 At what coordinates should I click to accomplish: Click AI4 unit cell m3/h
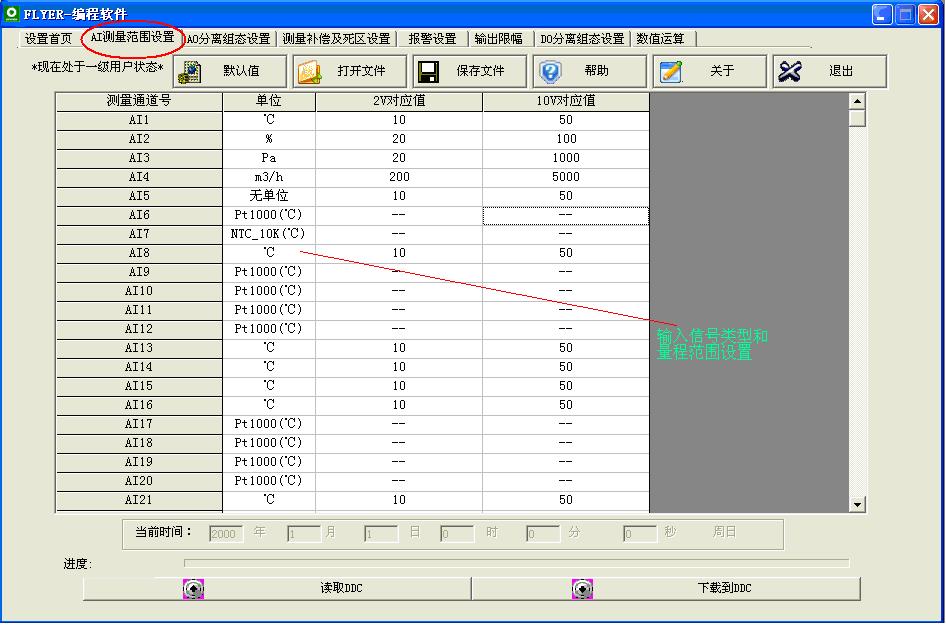[268, 177]
